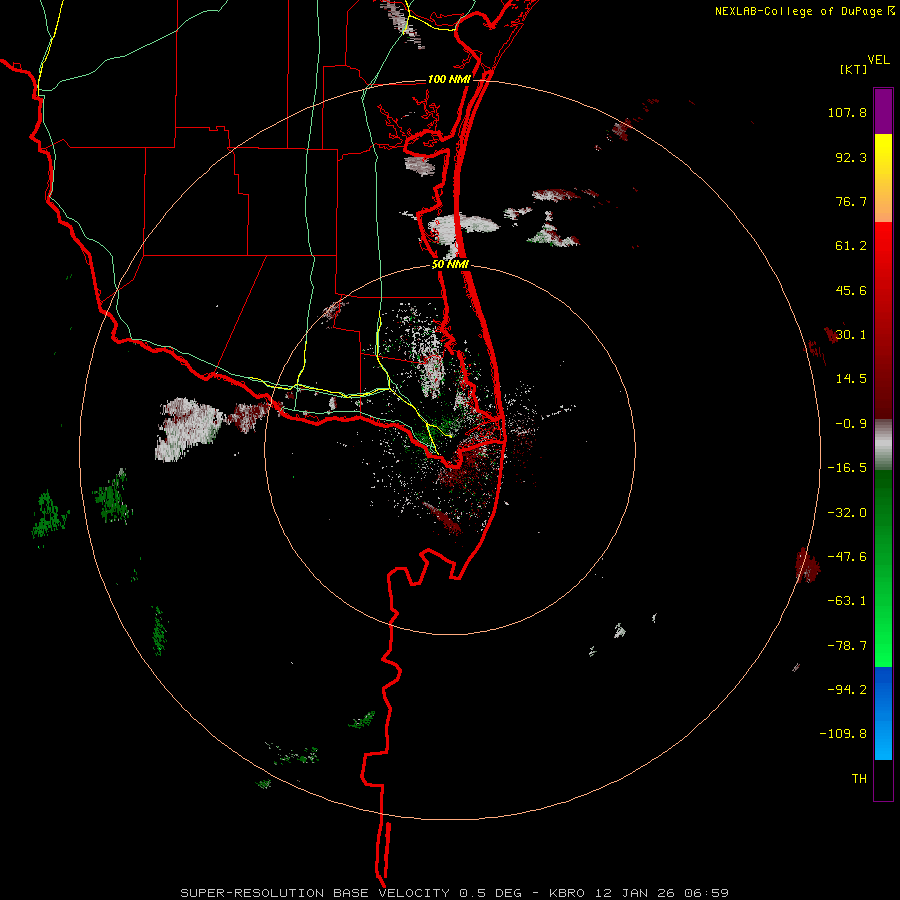This screenshot has width=900, height=900.
Task: Pick the gray near-zero band of scale
Action: pyautogui.click(x=883, y=445)
